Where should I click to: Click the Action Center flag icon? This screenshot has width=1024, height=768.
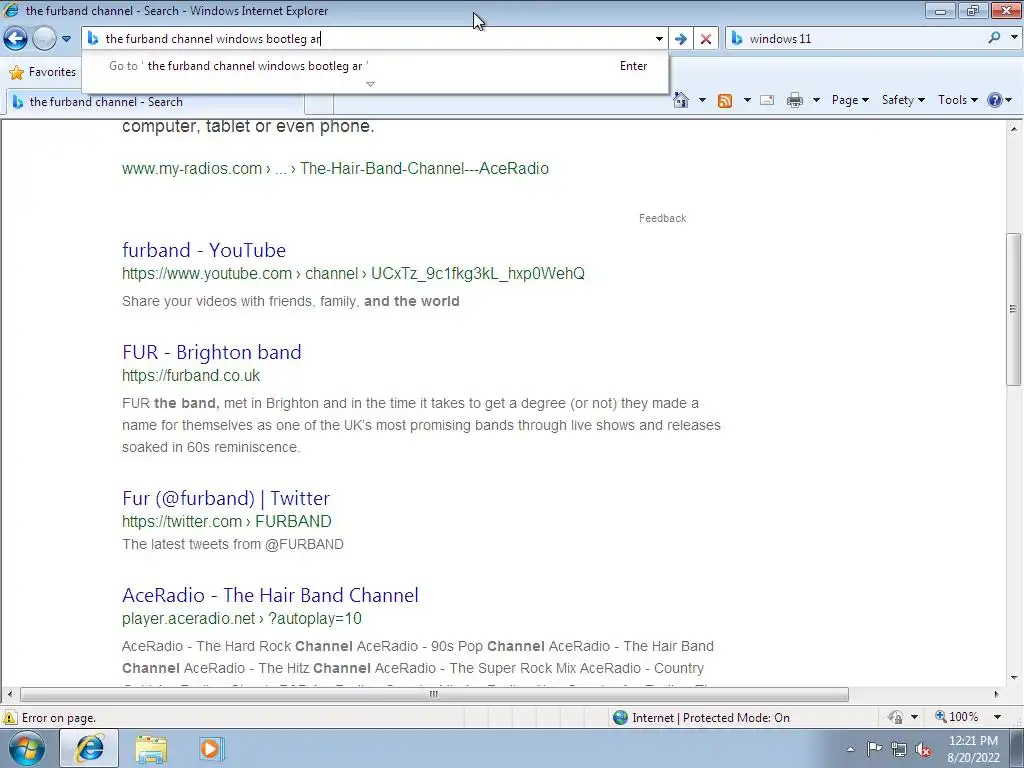[874, 748]
